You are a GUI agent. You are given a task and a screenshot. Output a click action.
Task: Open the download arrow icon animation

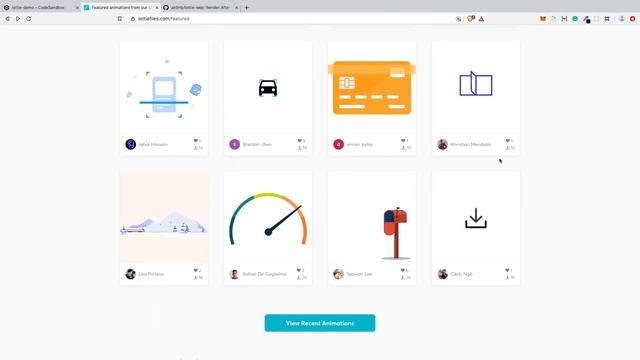476,217
